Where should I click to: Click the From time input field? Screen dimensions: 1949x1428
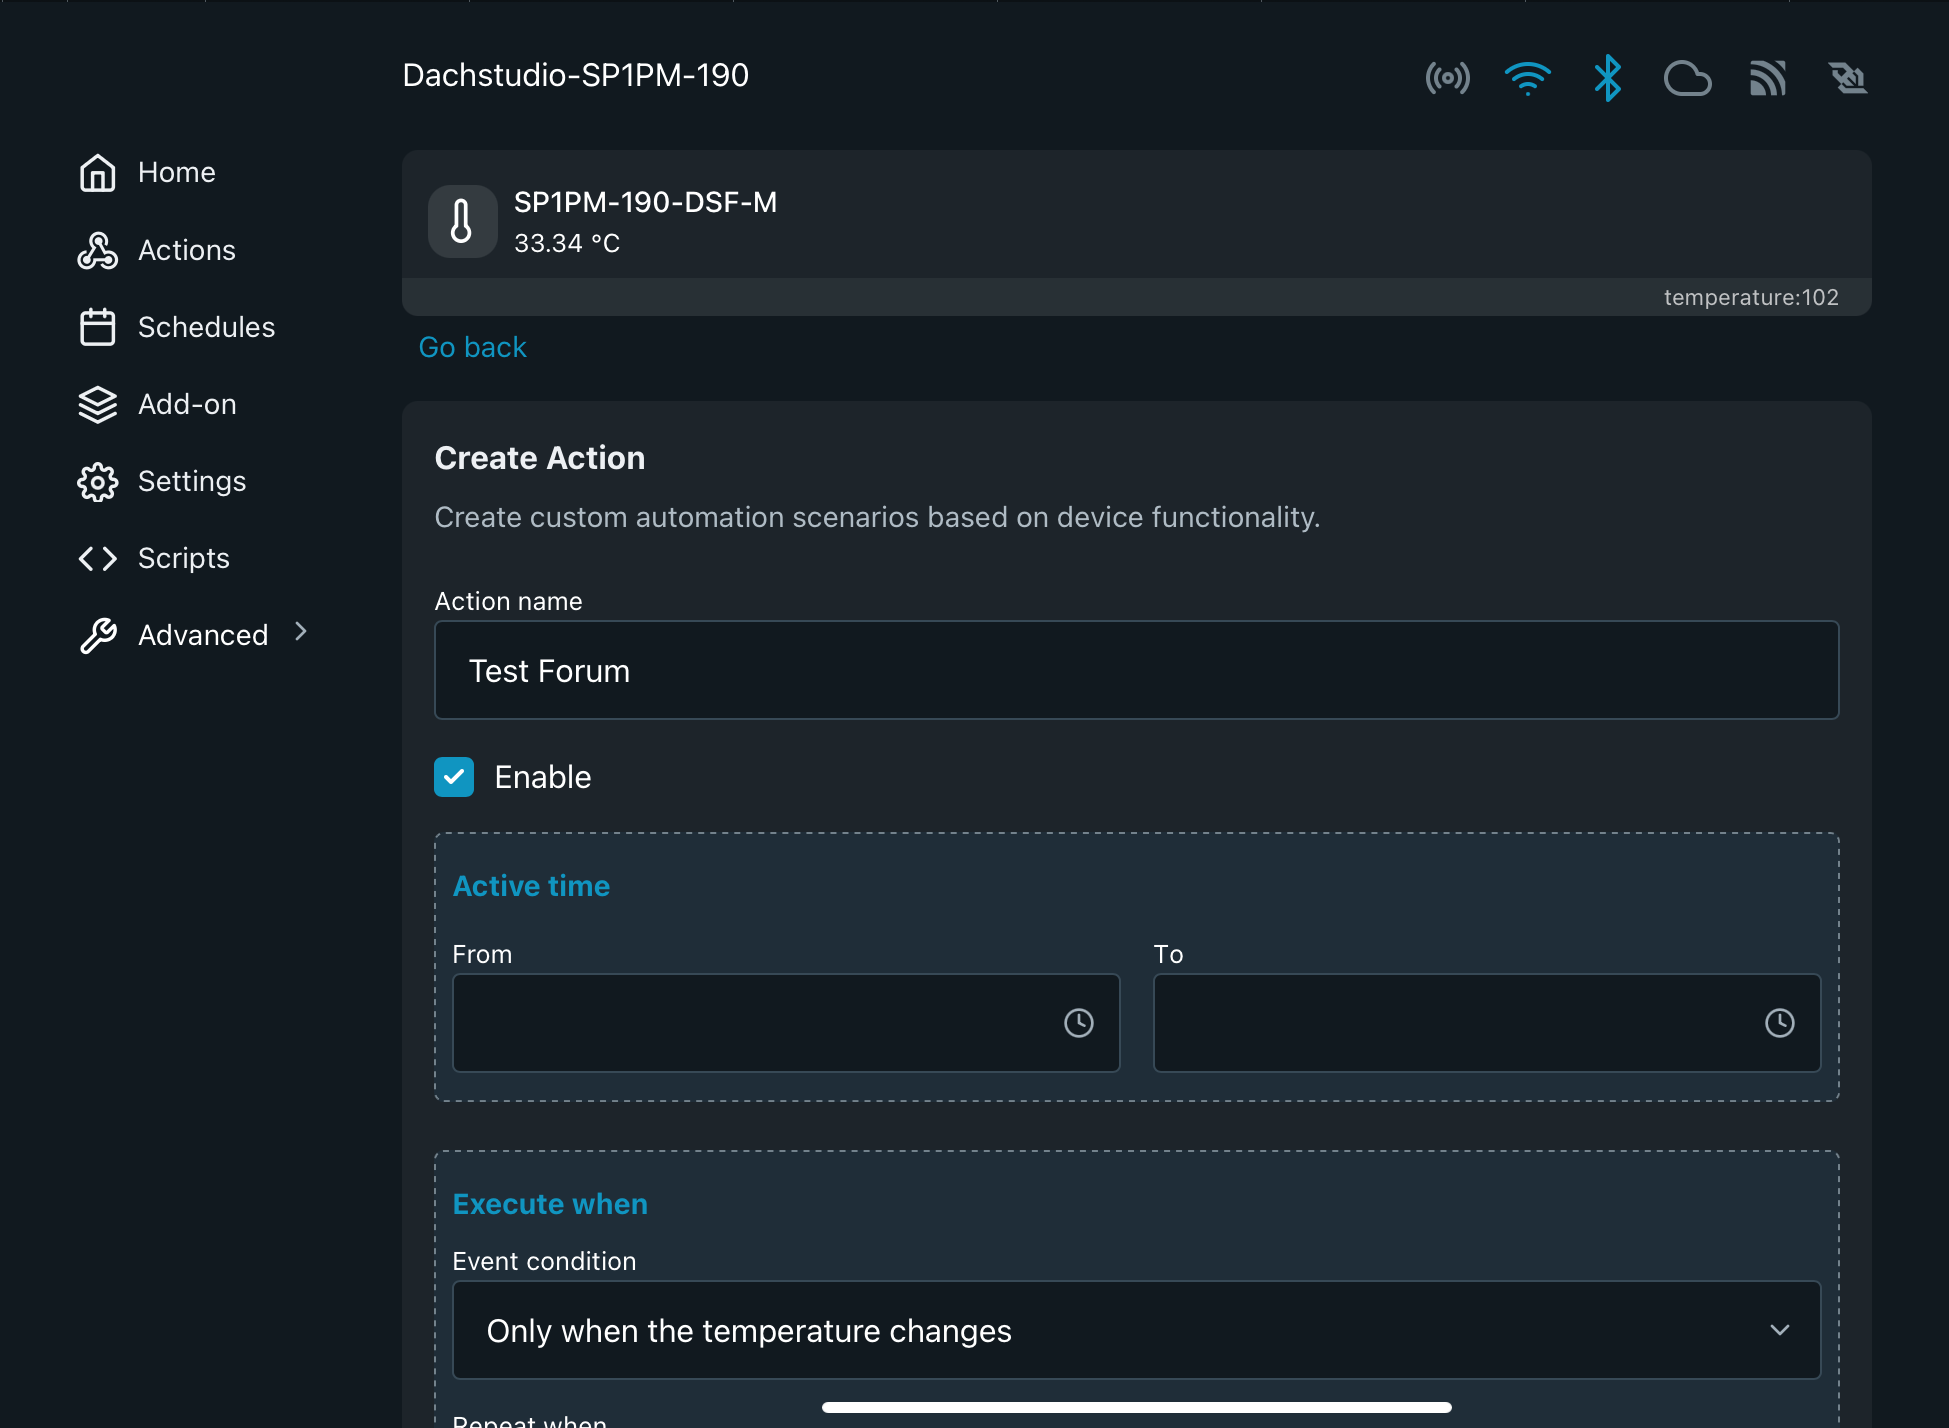coord(786,1023)
